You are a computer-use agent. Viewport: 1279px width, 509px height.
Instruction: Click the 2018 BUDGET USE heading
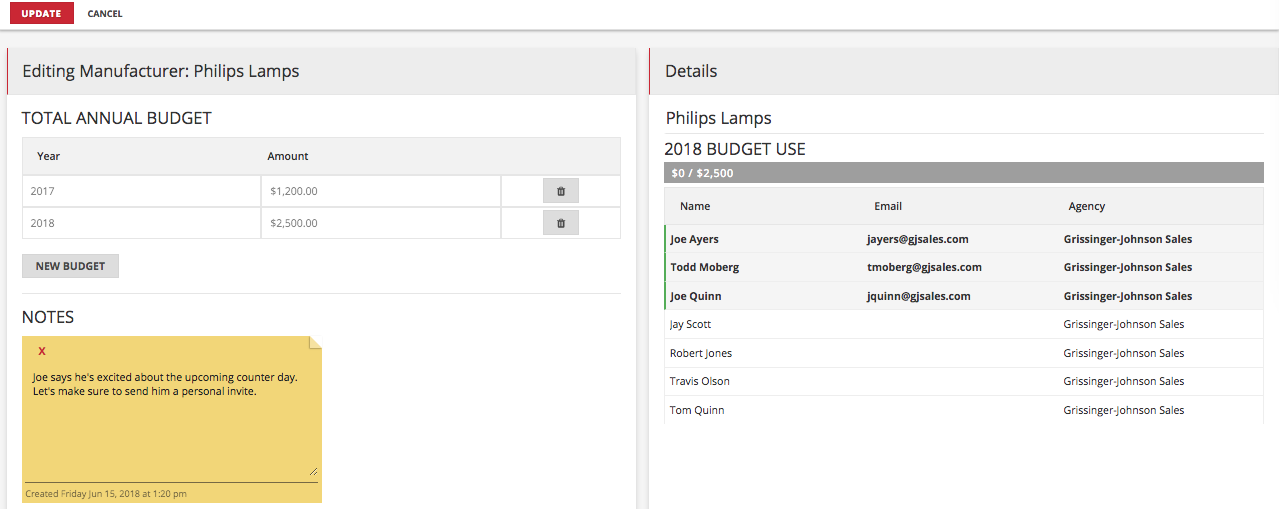[x=735, y=149]
